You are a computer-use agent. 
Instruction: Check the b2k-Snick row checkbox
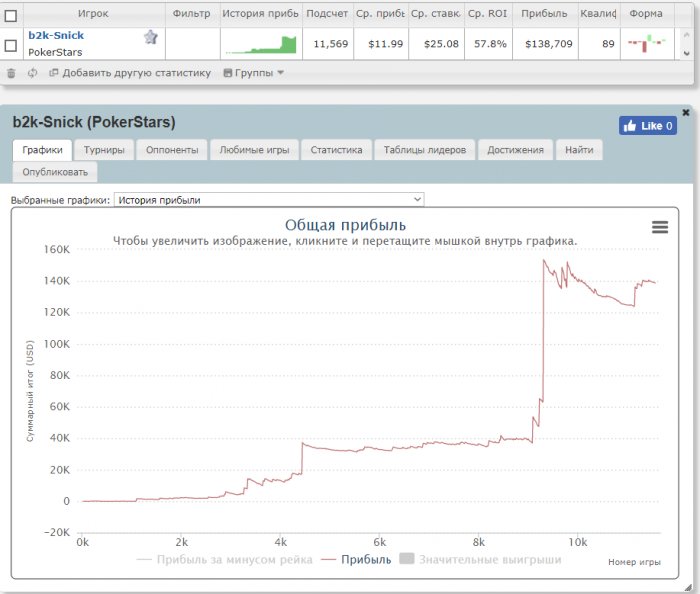click(11, 45)
